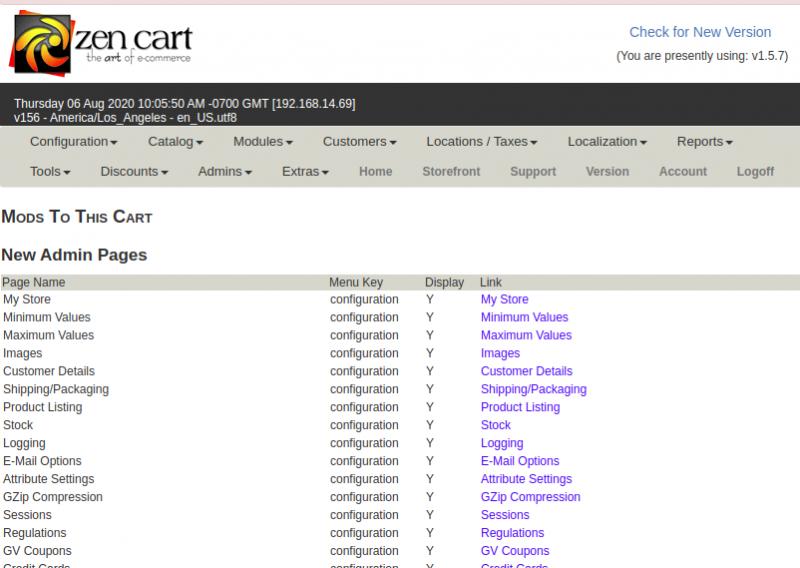Open the Tools dropdown menu
The height and width of the screenshot is (568, 800).
point(50,171)
